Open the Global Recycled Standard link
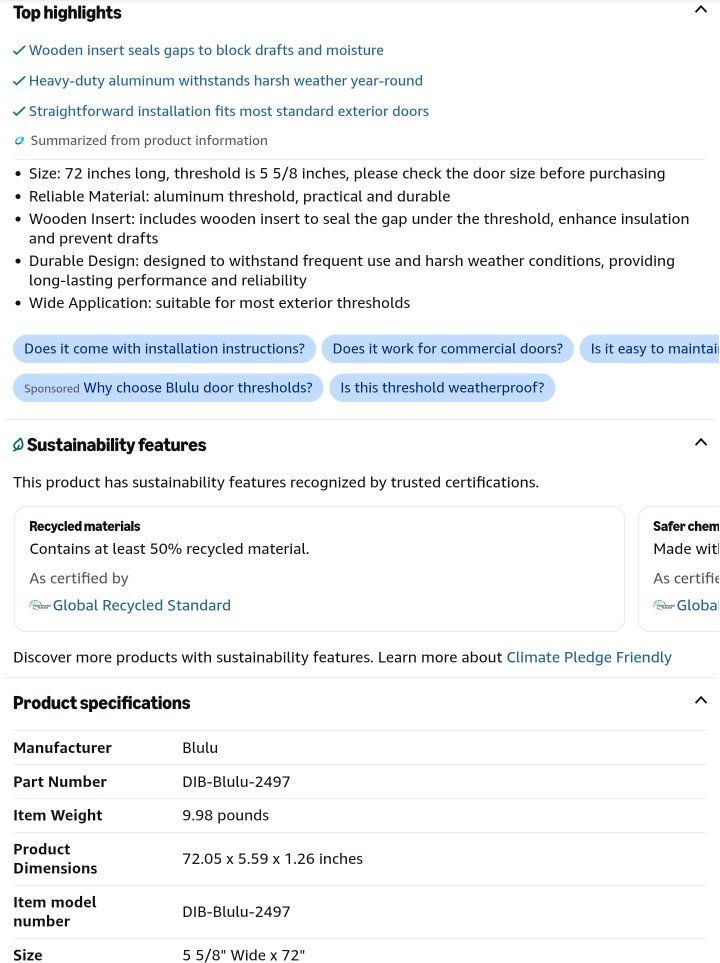 (x=142, y=606)
